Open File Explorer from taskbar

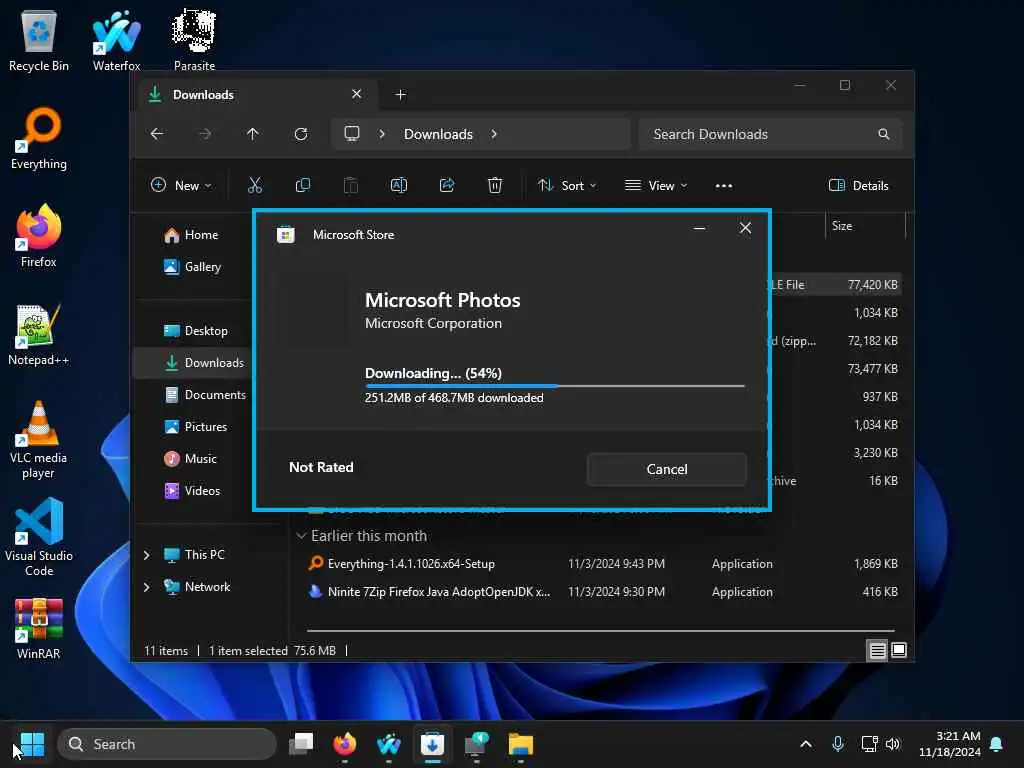pos(521,744)
